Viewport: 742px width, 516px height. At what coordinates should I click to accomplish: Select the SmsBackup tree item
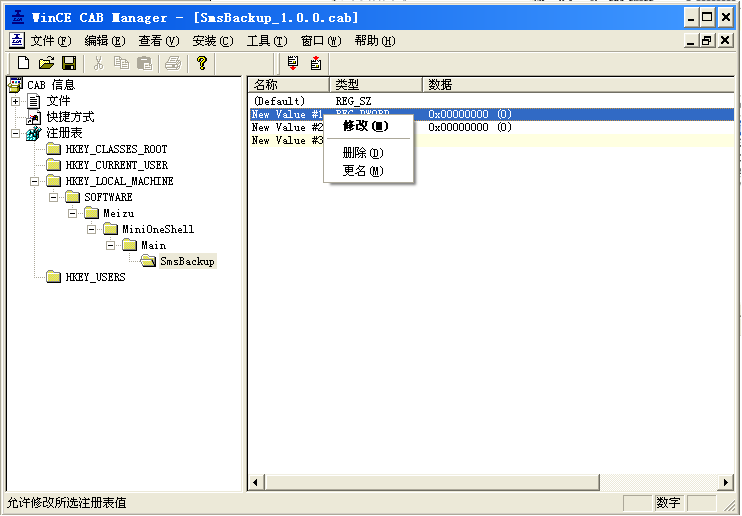187,261
